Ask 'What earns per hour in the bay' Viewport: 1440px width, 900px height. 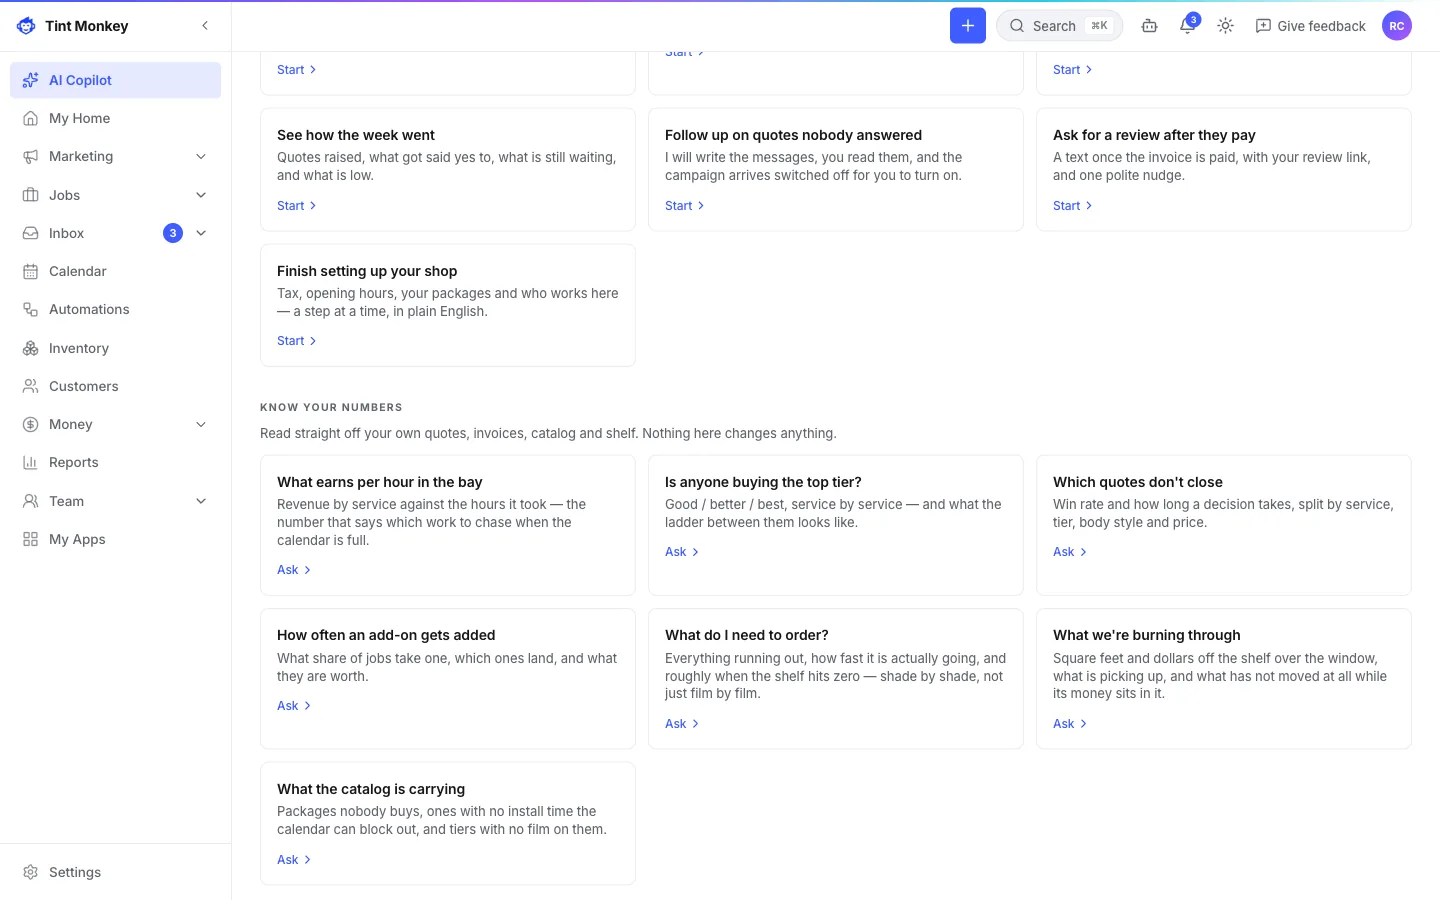[x=294, y=570]
